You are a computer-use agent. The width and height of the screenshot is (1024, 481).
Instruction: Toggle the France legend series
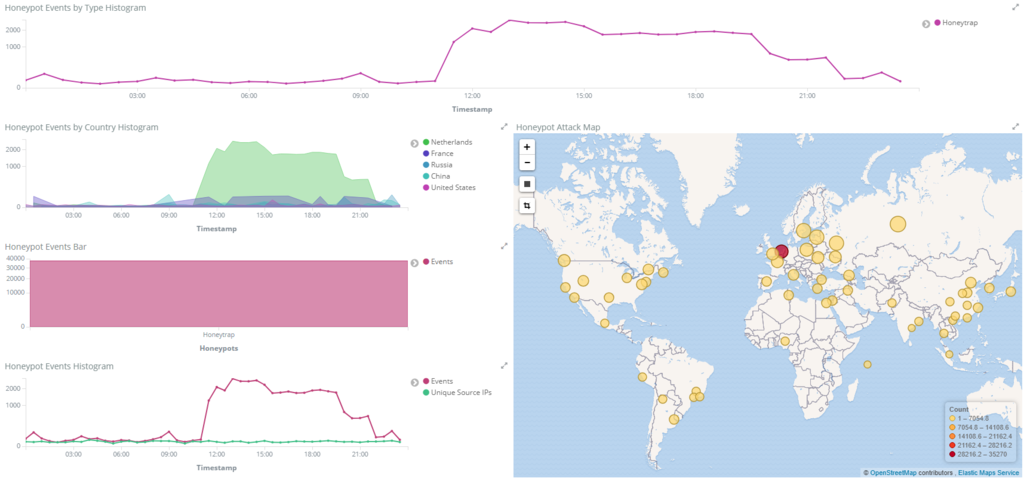click(x=438, y=153)
